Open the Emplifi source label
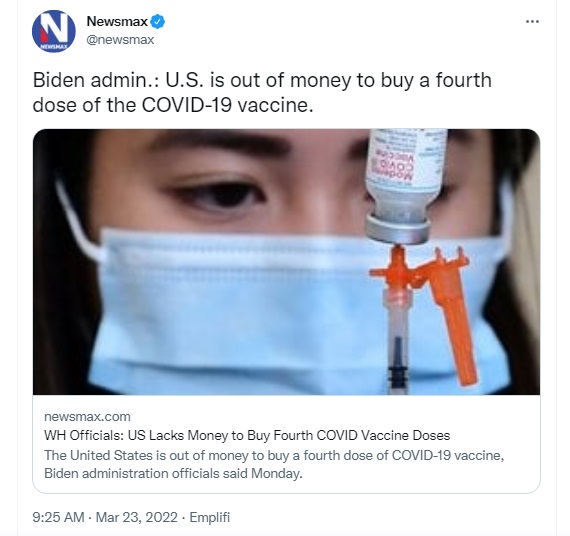 click(210, 517)
